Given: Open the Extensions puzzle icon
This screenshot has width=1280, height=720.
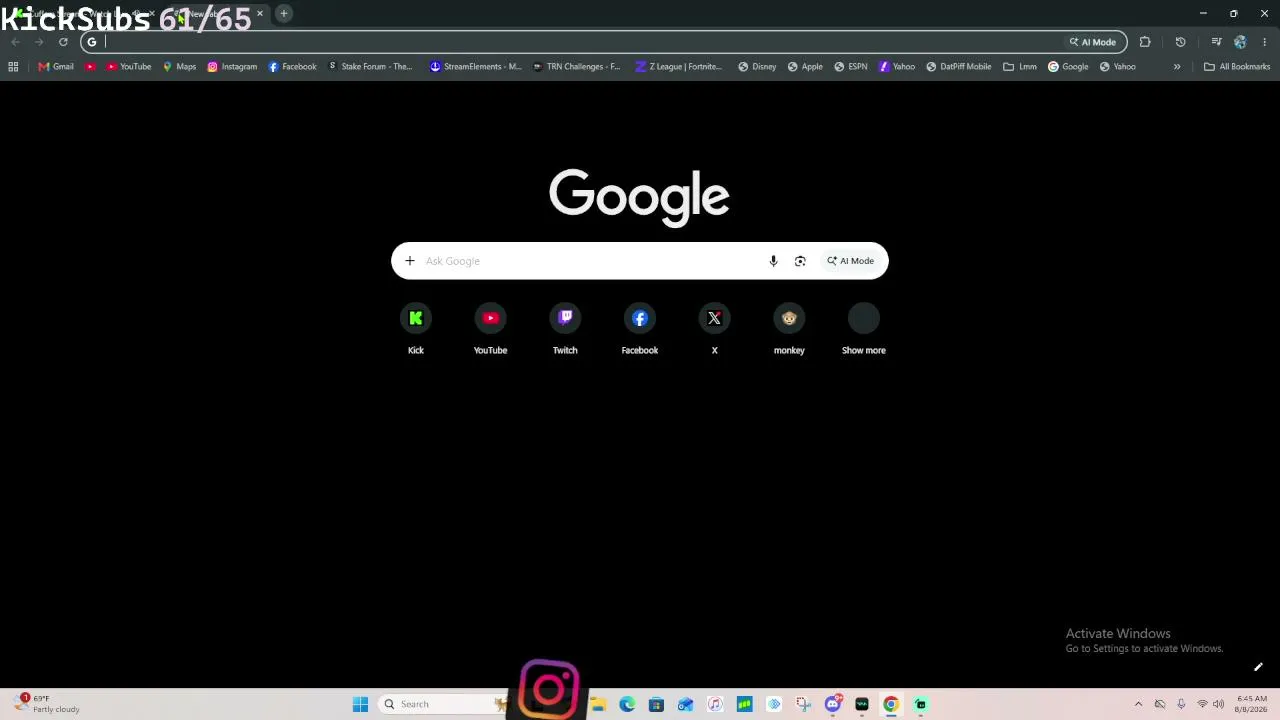Looking at the screenshot, I should pos(1145,42).
